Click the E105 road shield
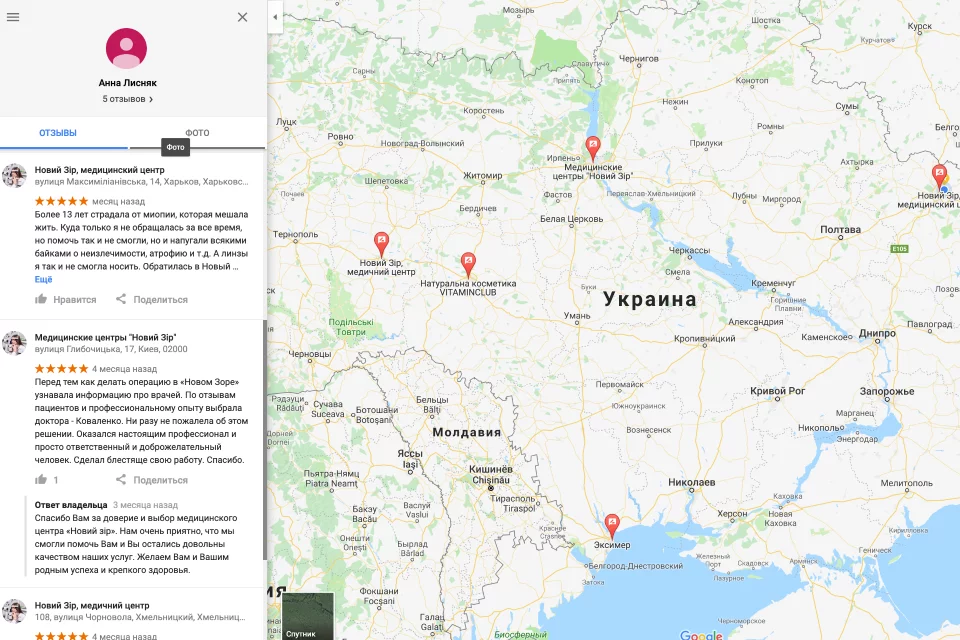Image resolution: width=960 pixels, height=640 pixels. (x=899, y=249)
